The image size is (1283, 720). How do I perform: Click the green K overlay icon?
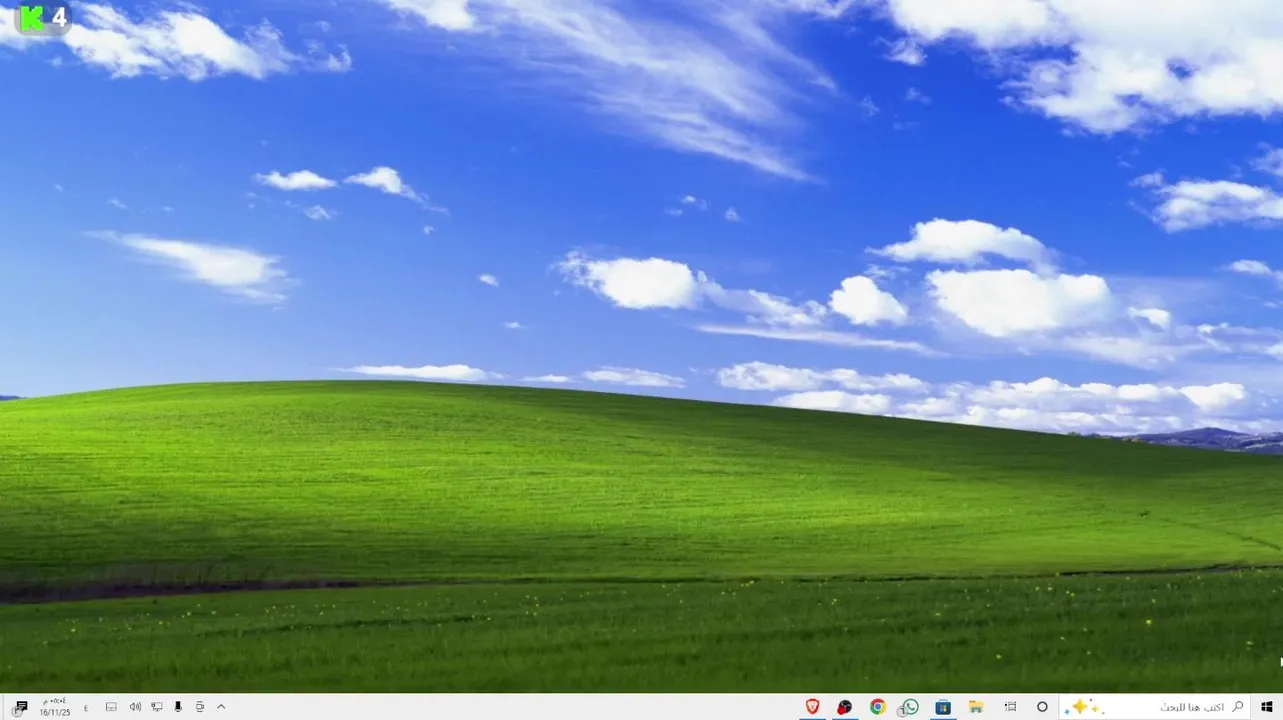tap(33, 18)
